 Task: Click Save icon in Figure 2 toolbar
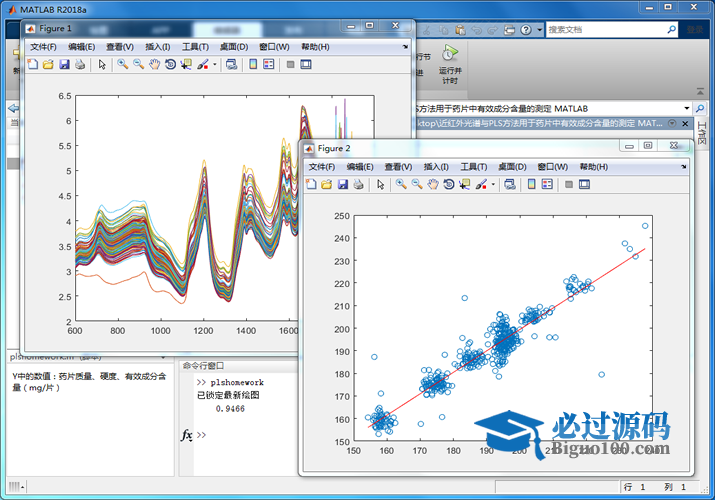tap(343, 184)
